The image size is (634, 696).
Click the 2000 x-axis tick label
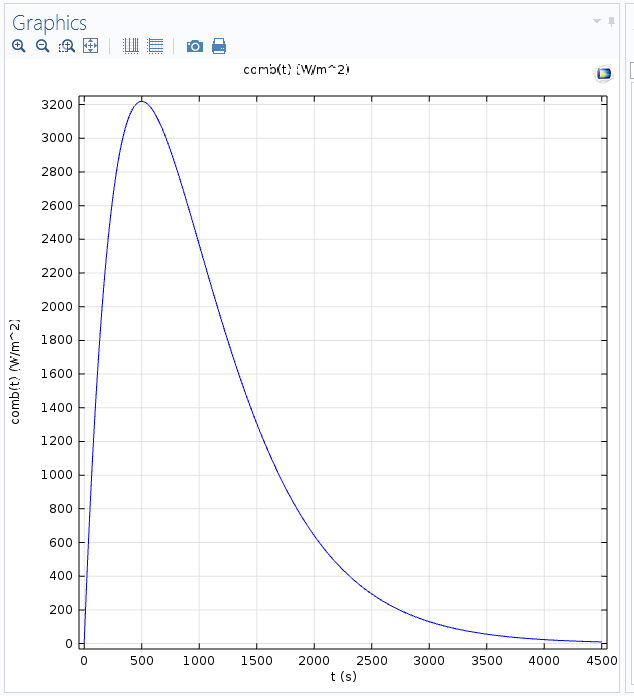pyautogui.click(x=314, y=661)
